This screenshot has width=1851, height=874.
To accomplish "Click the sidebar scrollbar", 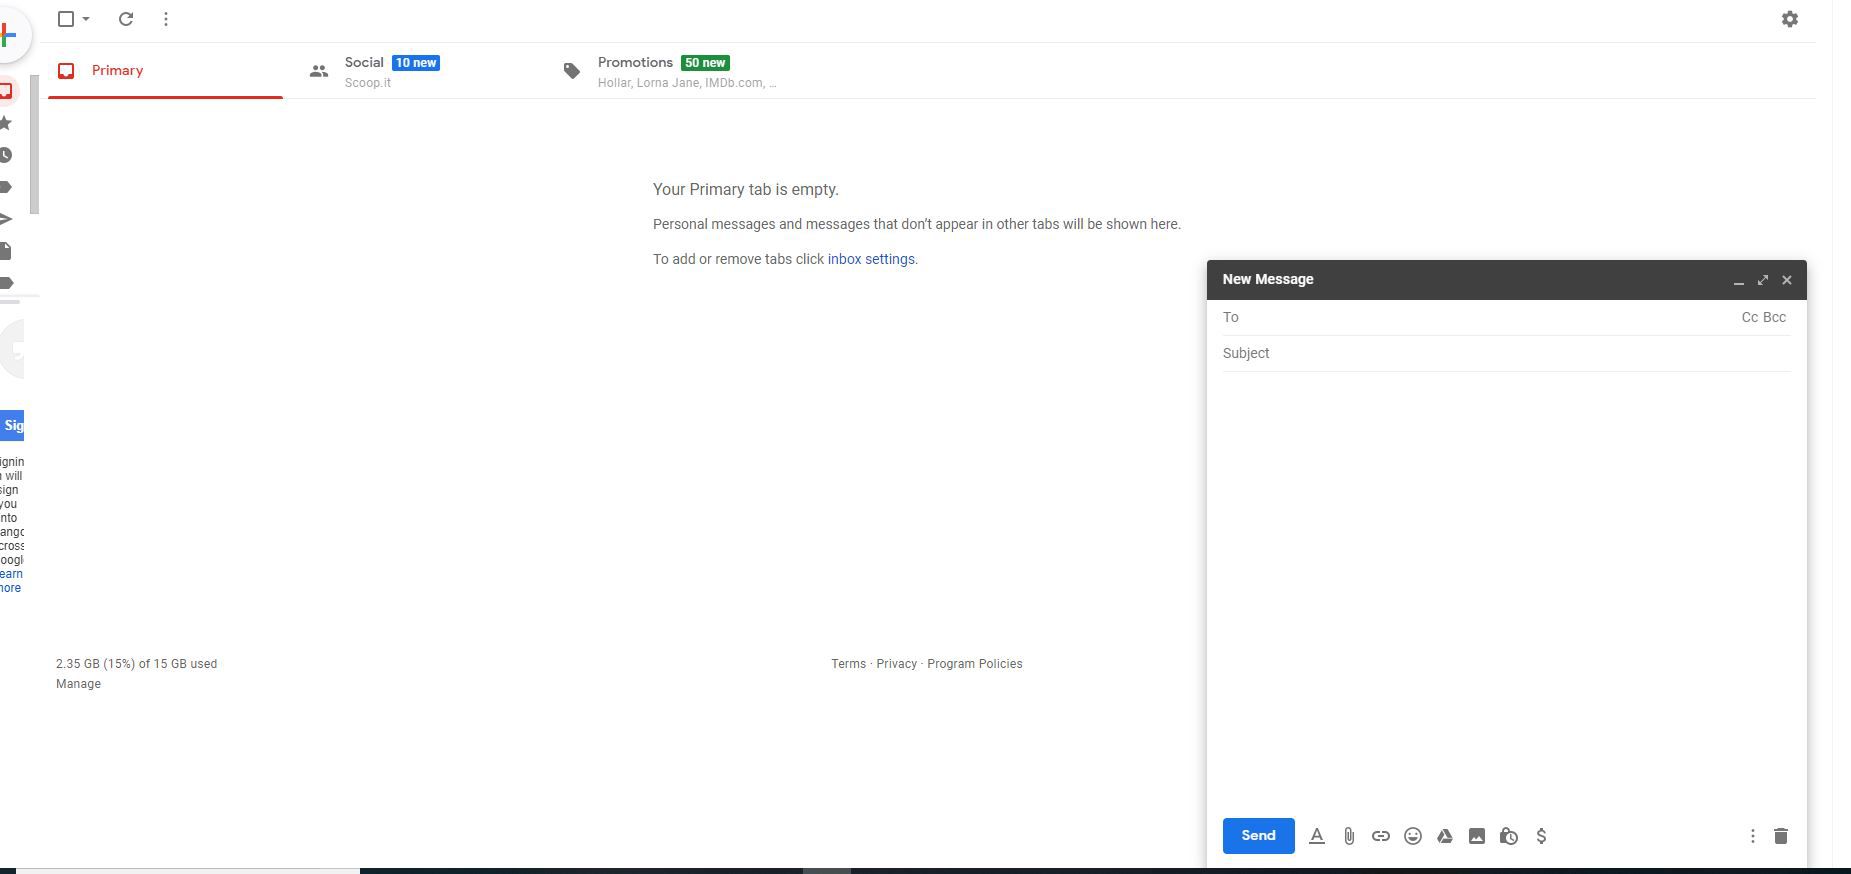I will (x=34, y=145).
